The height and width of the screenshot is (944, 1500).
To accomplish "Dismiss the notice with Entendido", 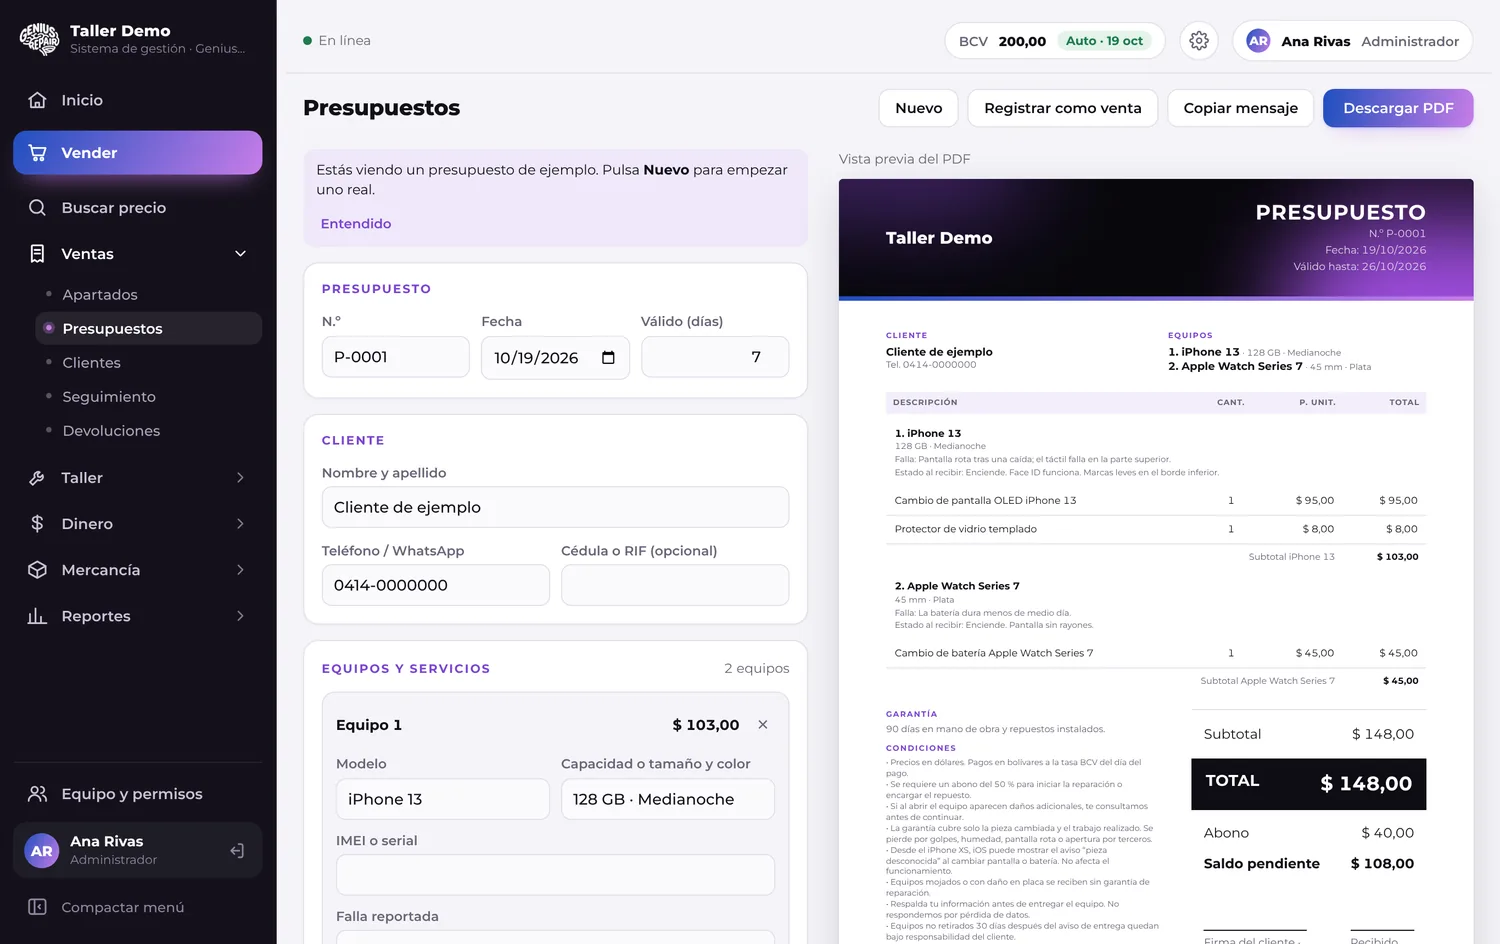I will 356,224.
